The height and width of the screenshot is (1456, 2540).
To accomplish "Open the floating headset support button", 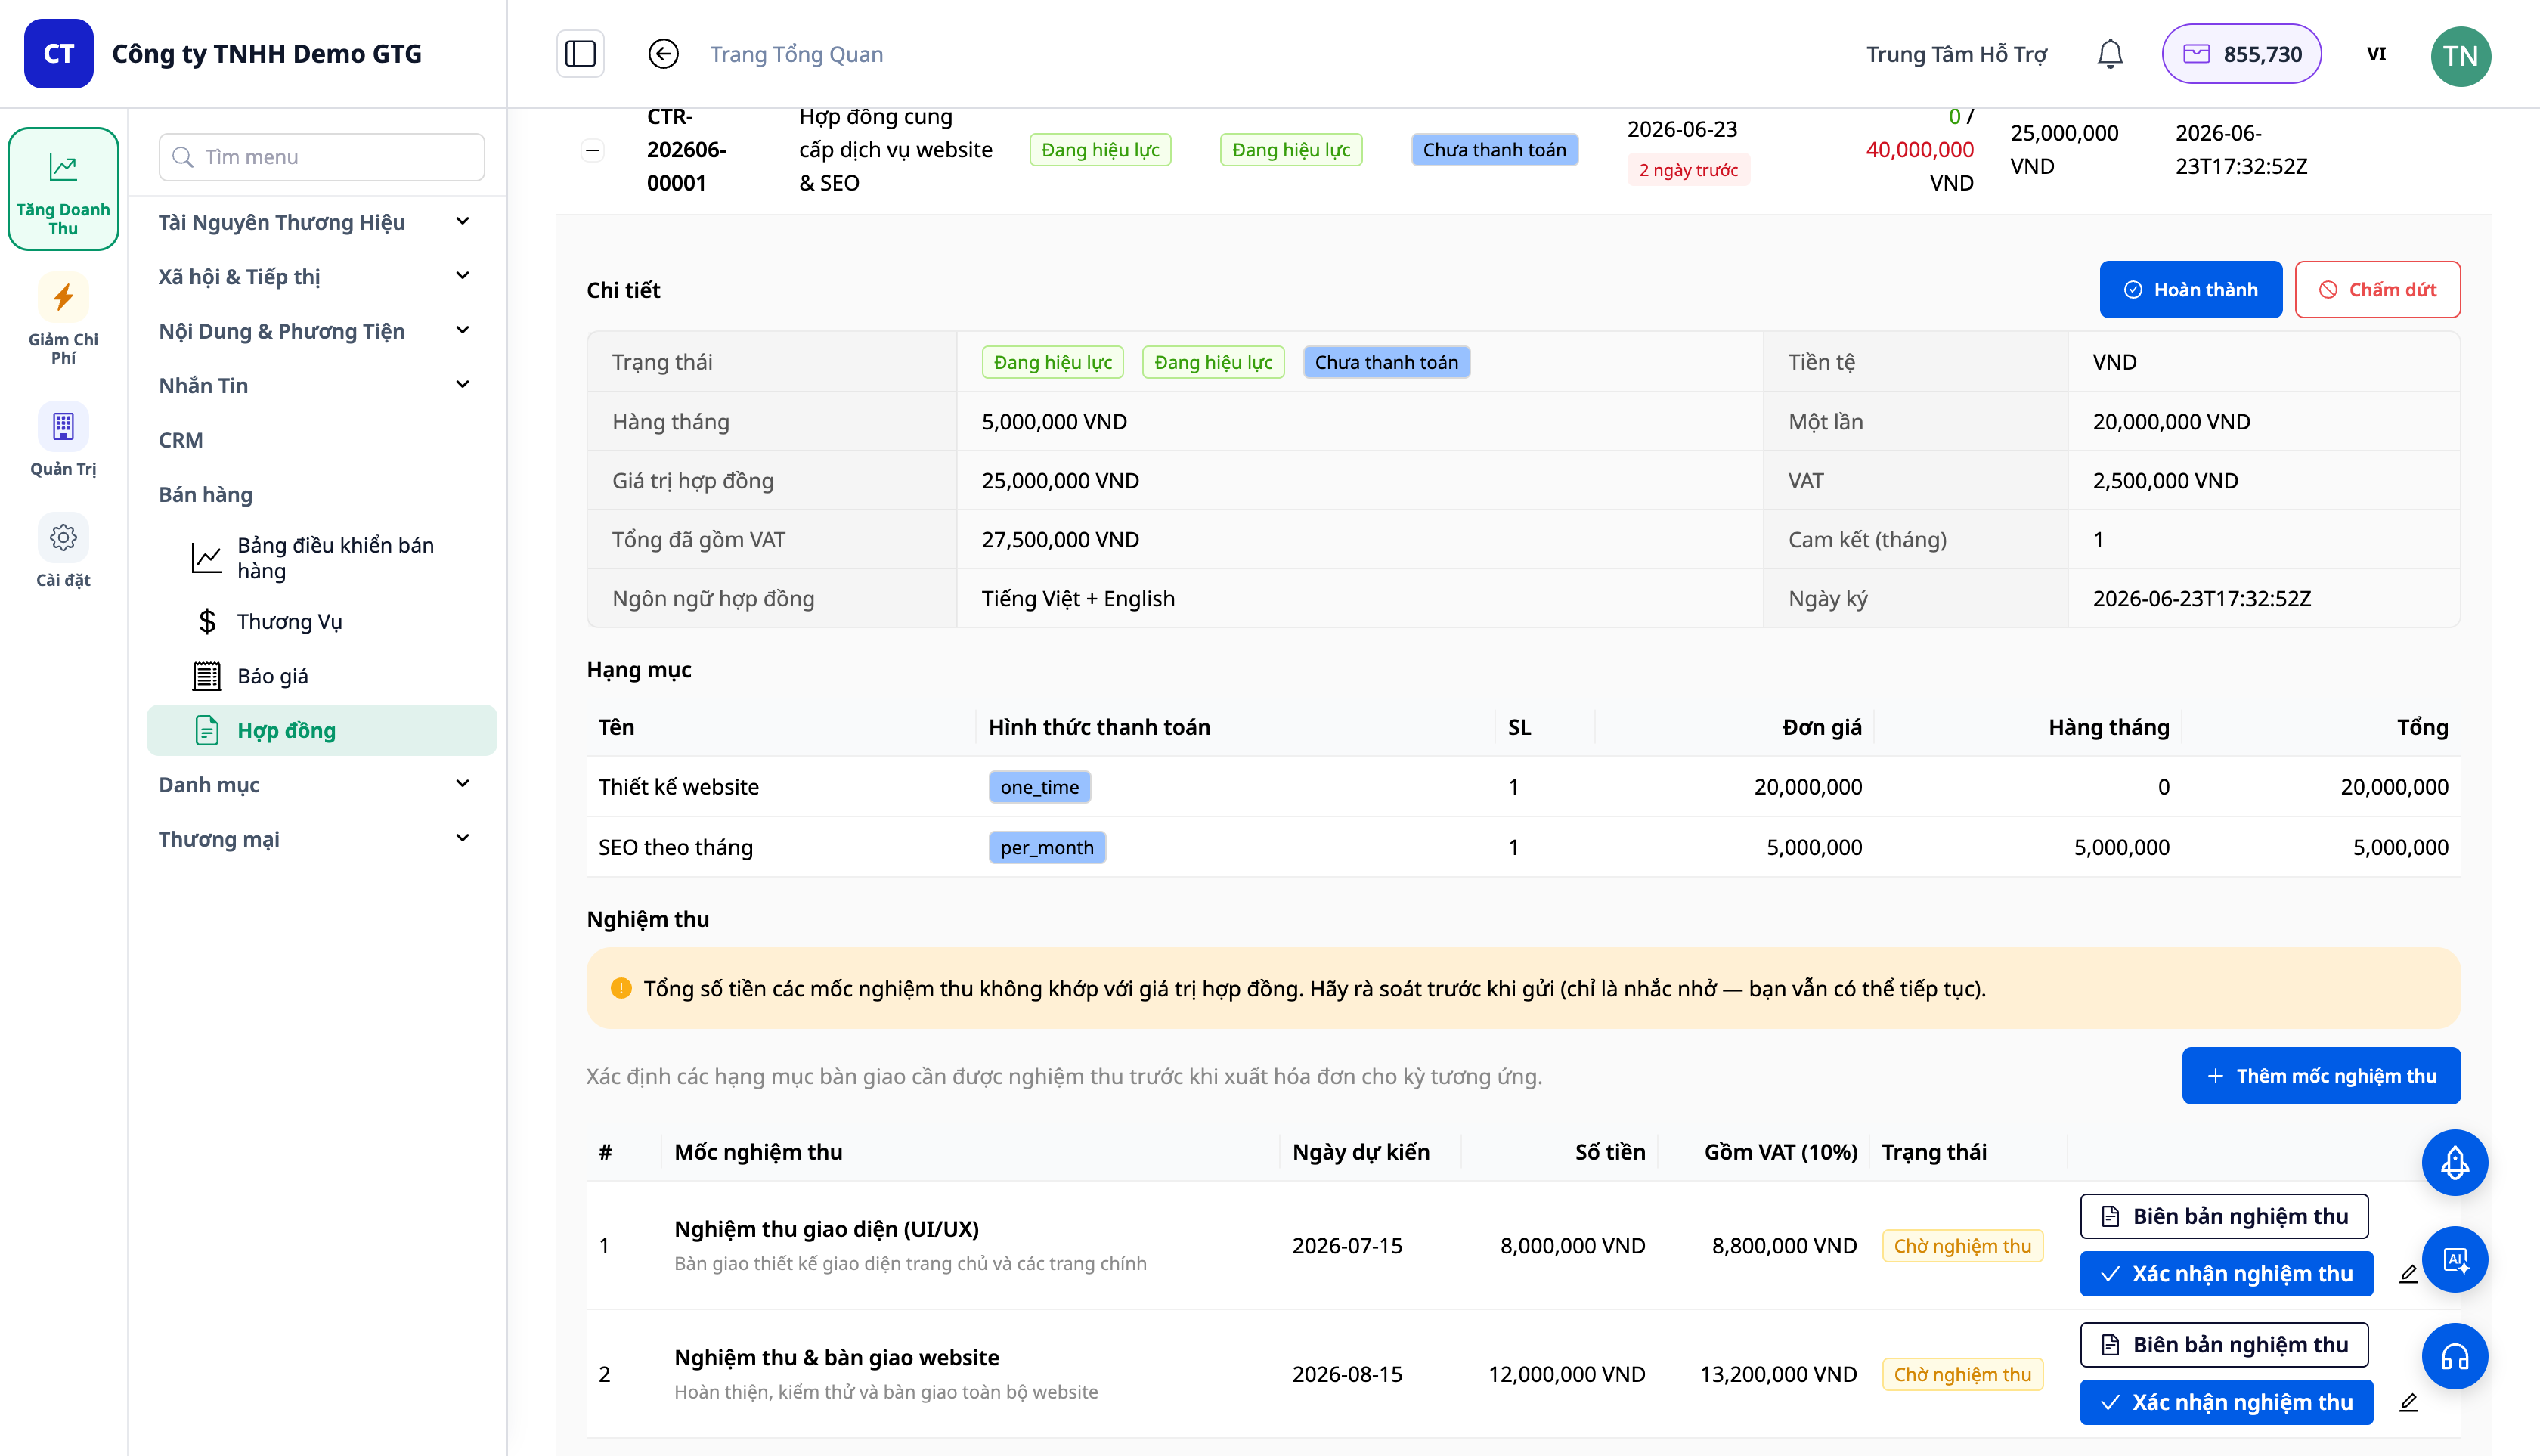I will coord(2454,1356).
